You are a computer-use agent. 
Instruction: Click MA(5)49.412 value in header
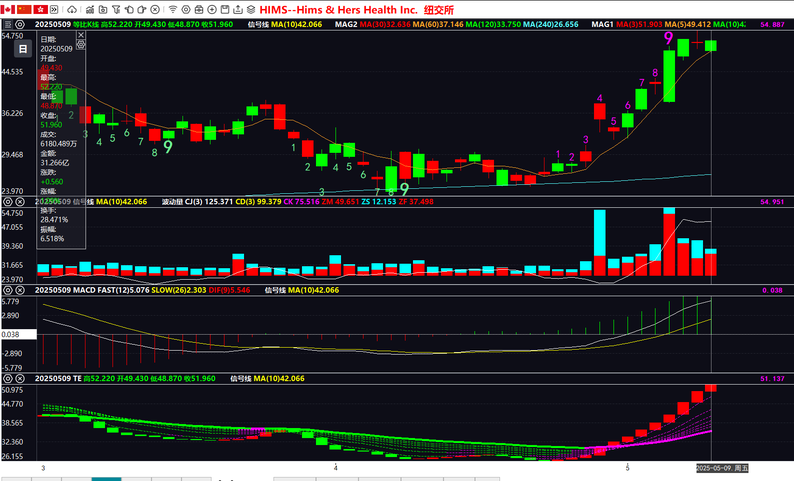(688, 24)
